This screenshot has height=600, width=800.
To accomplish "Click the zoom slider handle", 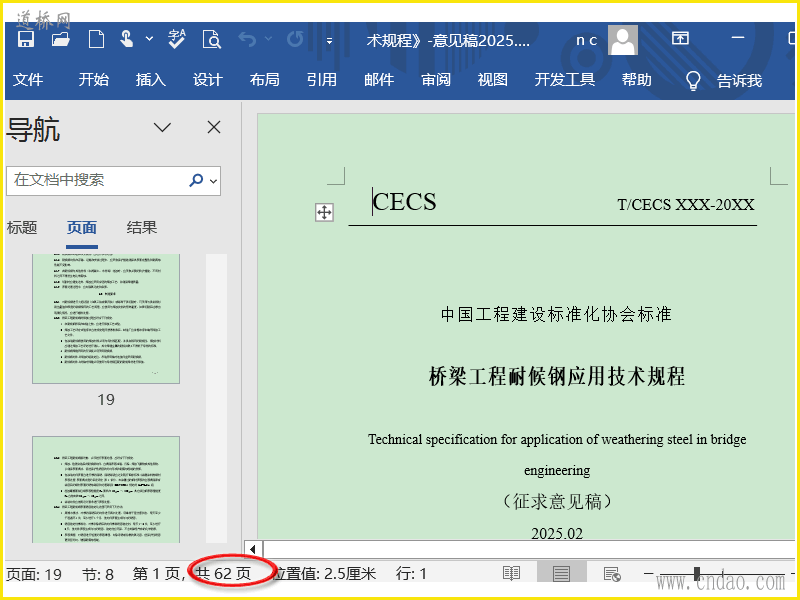I will 696,573.
